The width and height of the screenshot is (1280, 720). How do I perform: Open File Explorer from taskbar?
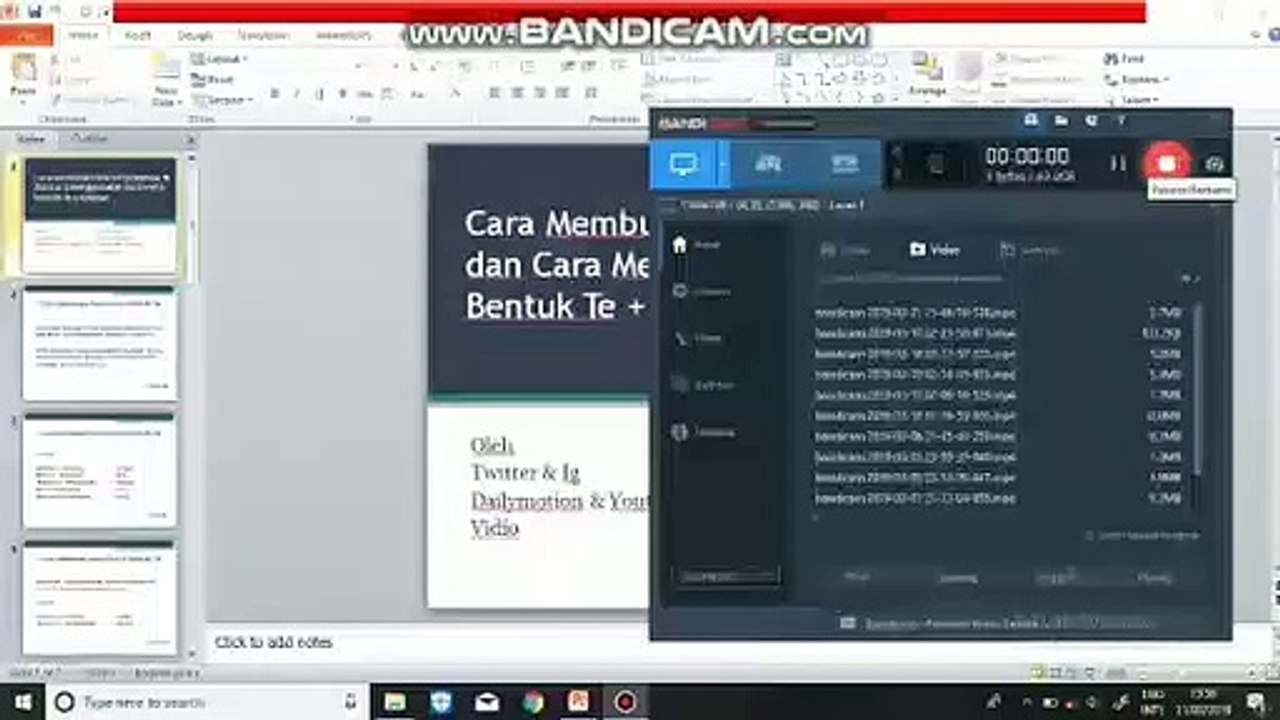pos(395,702)
